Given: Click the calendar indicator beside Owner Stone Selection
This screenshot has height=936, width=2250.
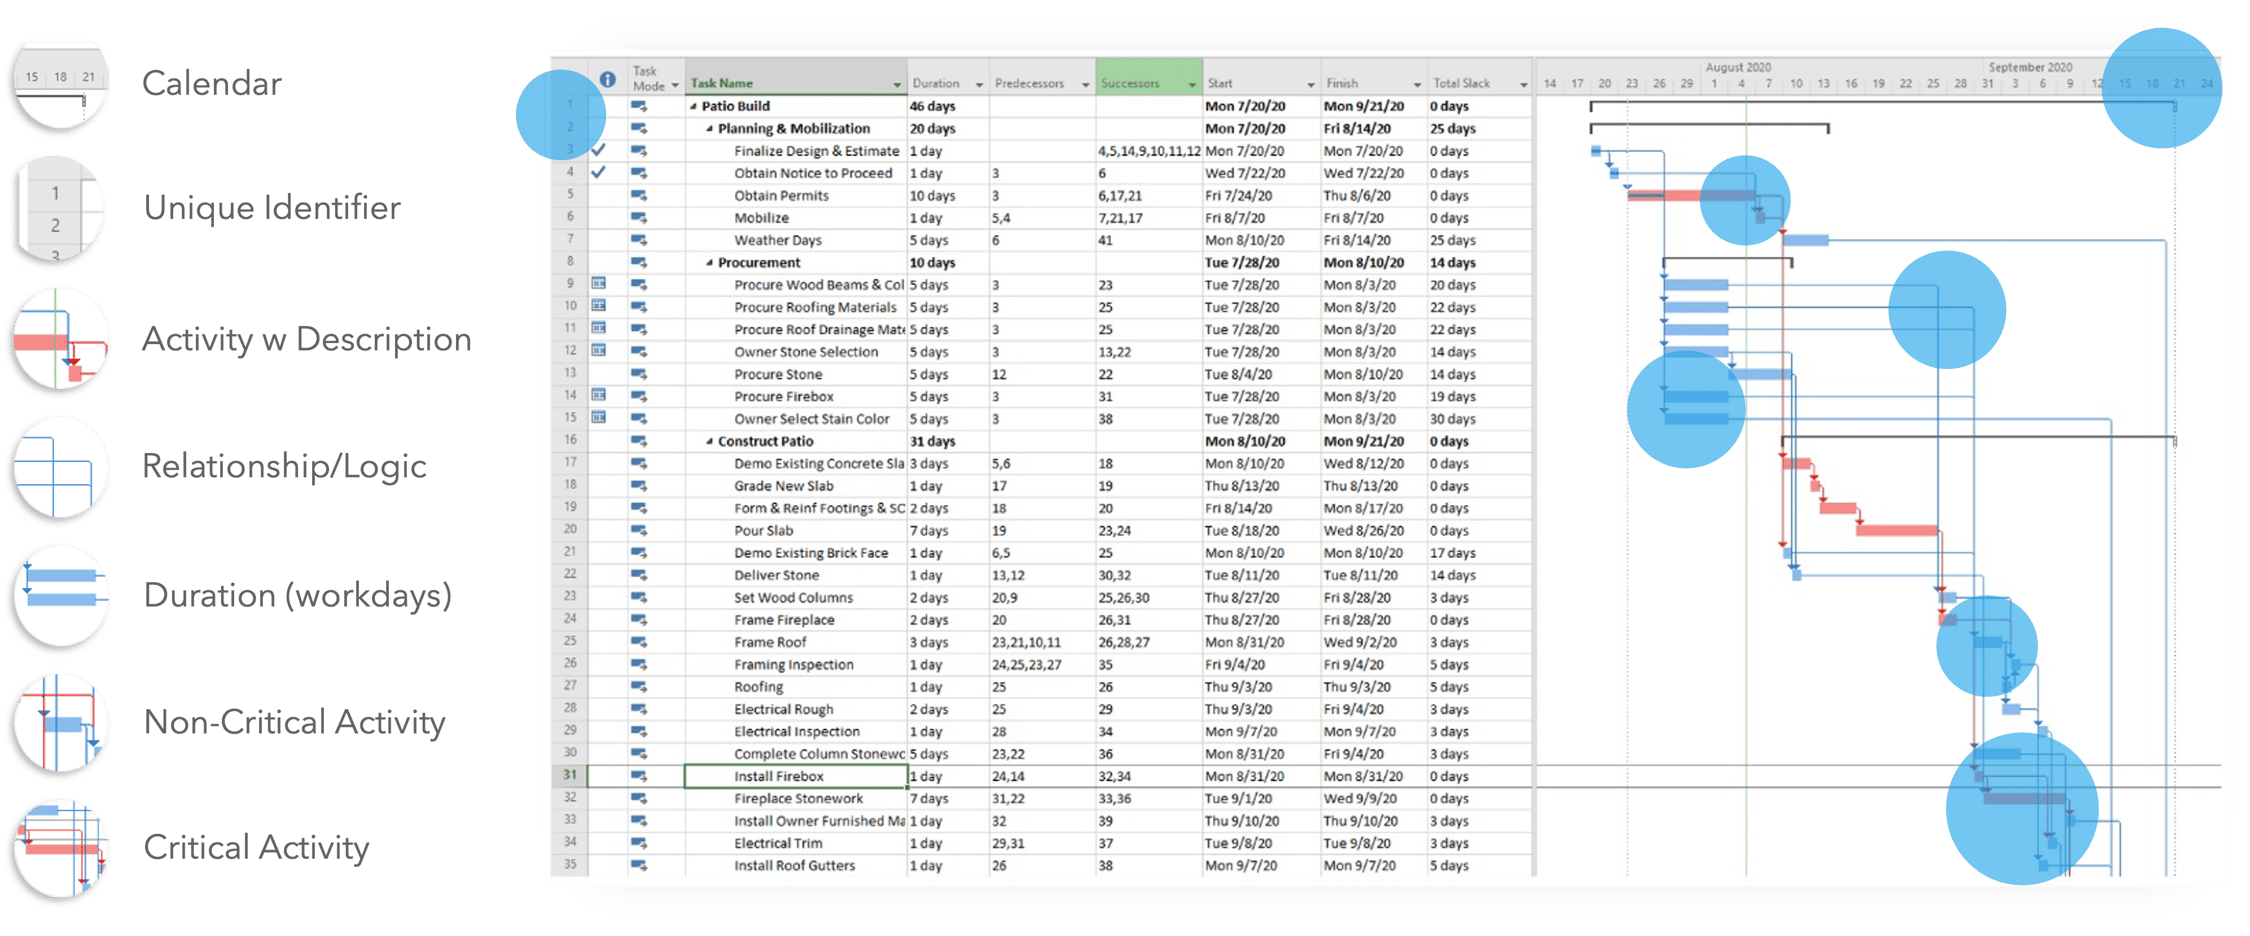Looking at the screenshot, I should tap(597, 351).
